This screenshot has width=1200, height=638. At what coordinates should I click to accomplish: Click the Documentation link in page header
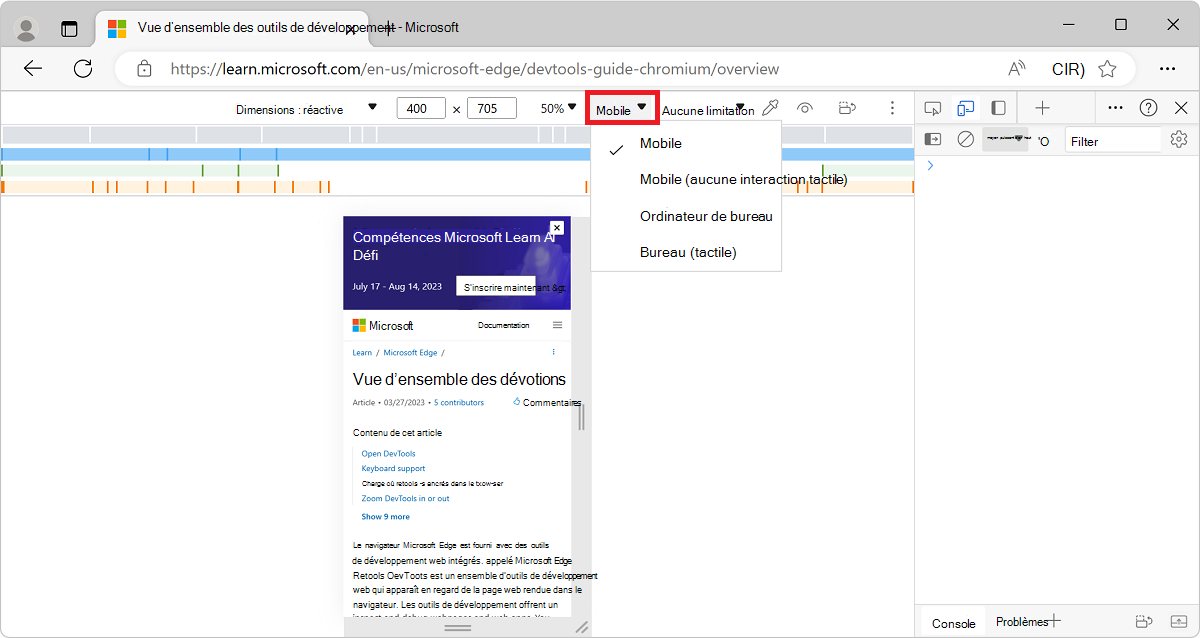click(503, 325)
